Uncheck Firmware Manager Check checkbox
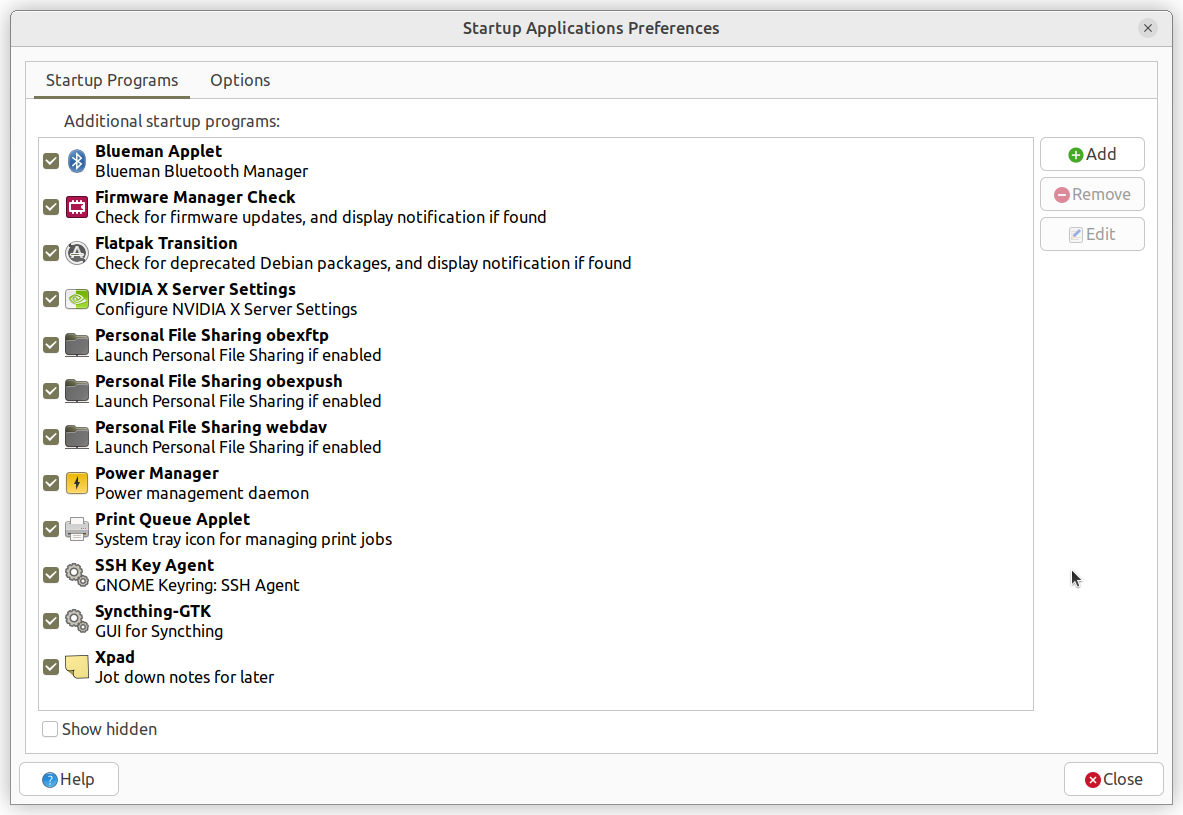The height and width of the screenshot is (815, 1183). (51, 207)
